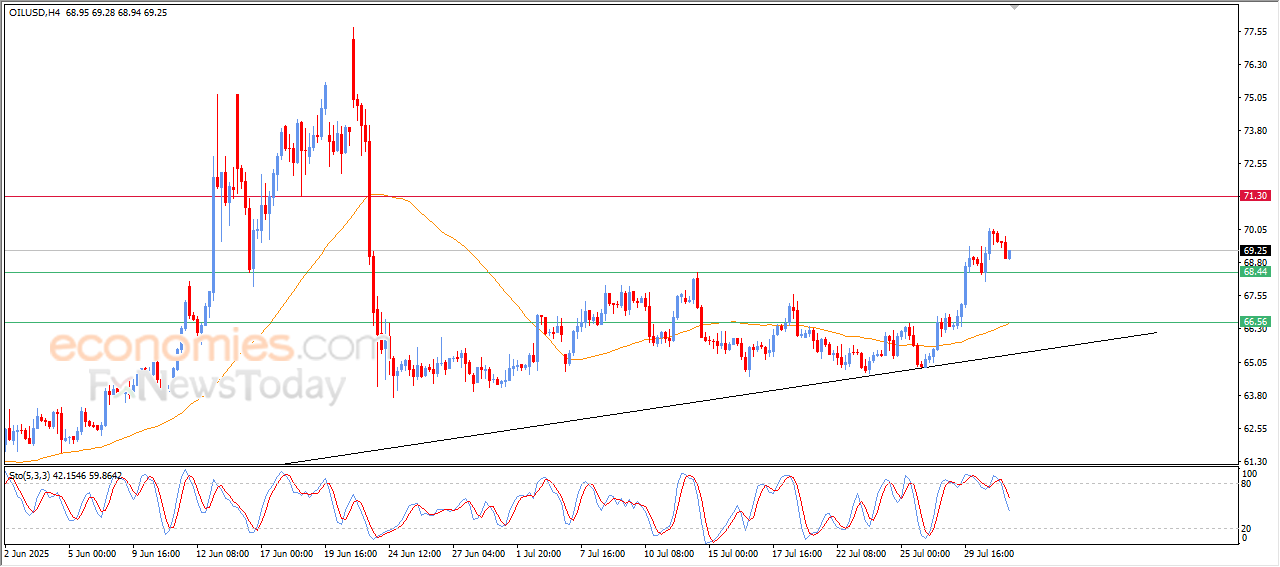Click the 1 Jul 20:00 time label
The width and height of the screenshot is (1280, 567).
(540, 552)
